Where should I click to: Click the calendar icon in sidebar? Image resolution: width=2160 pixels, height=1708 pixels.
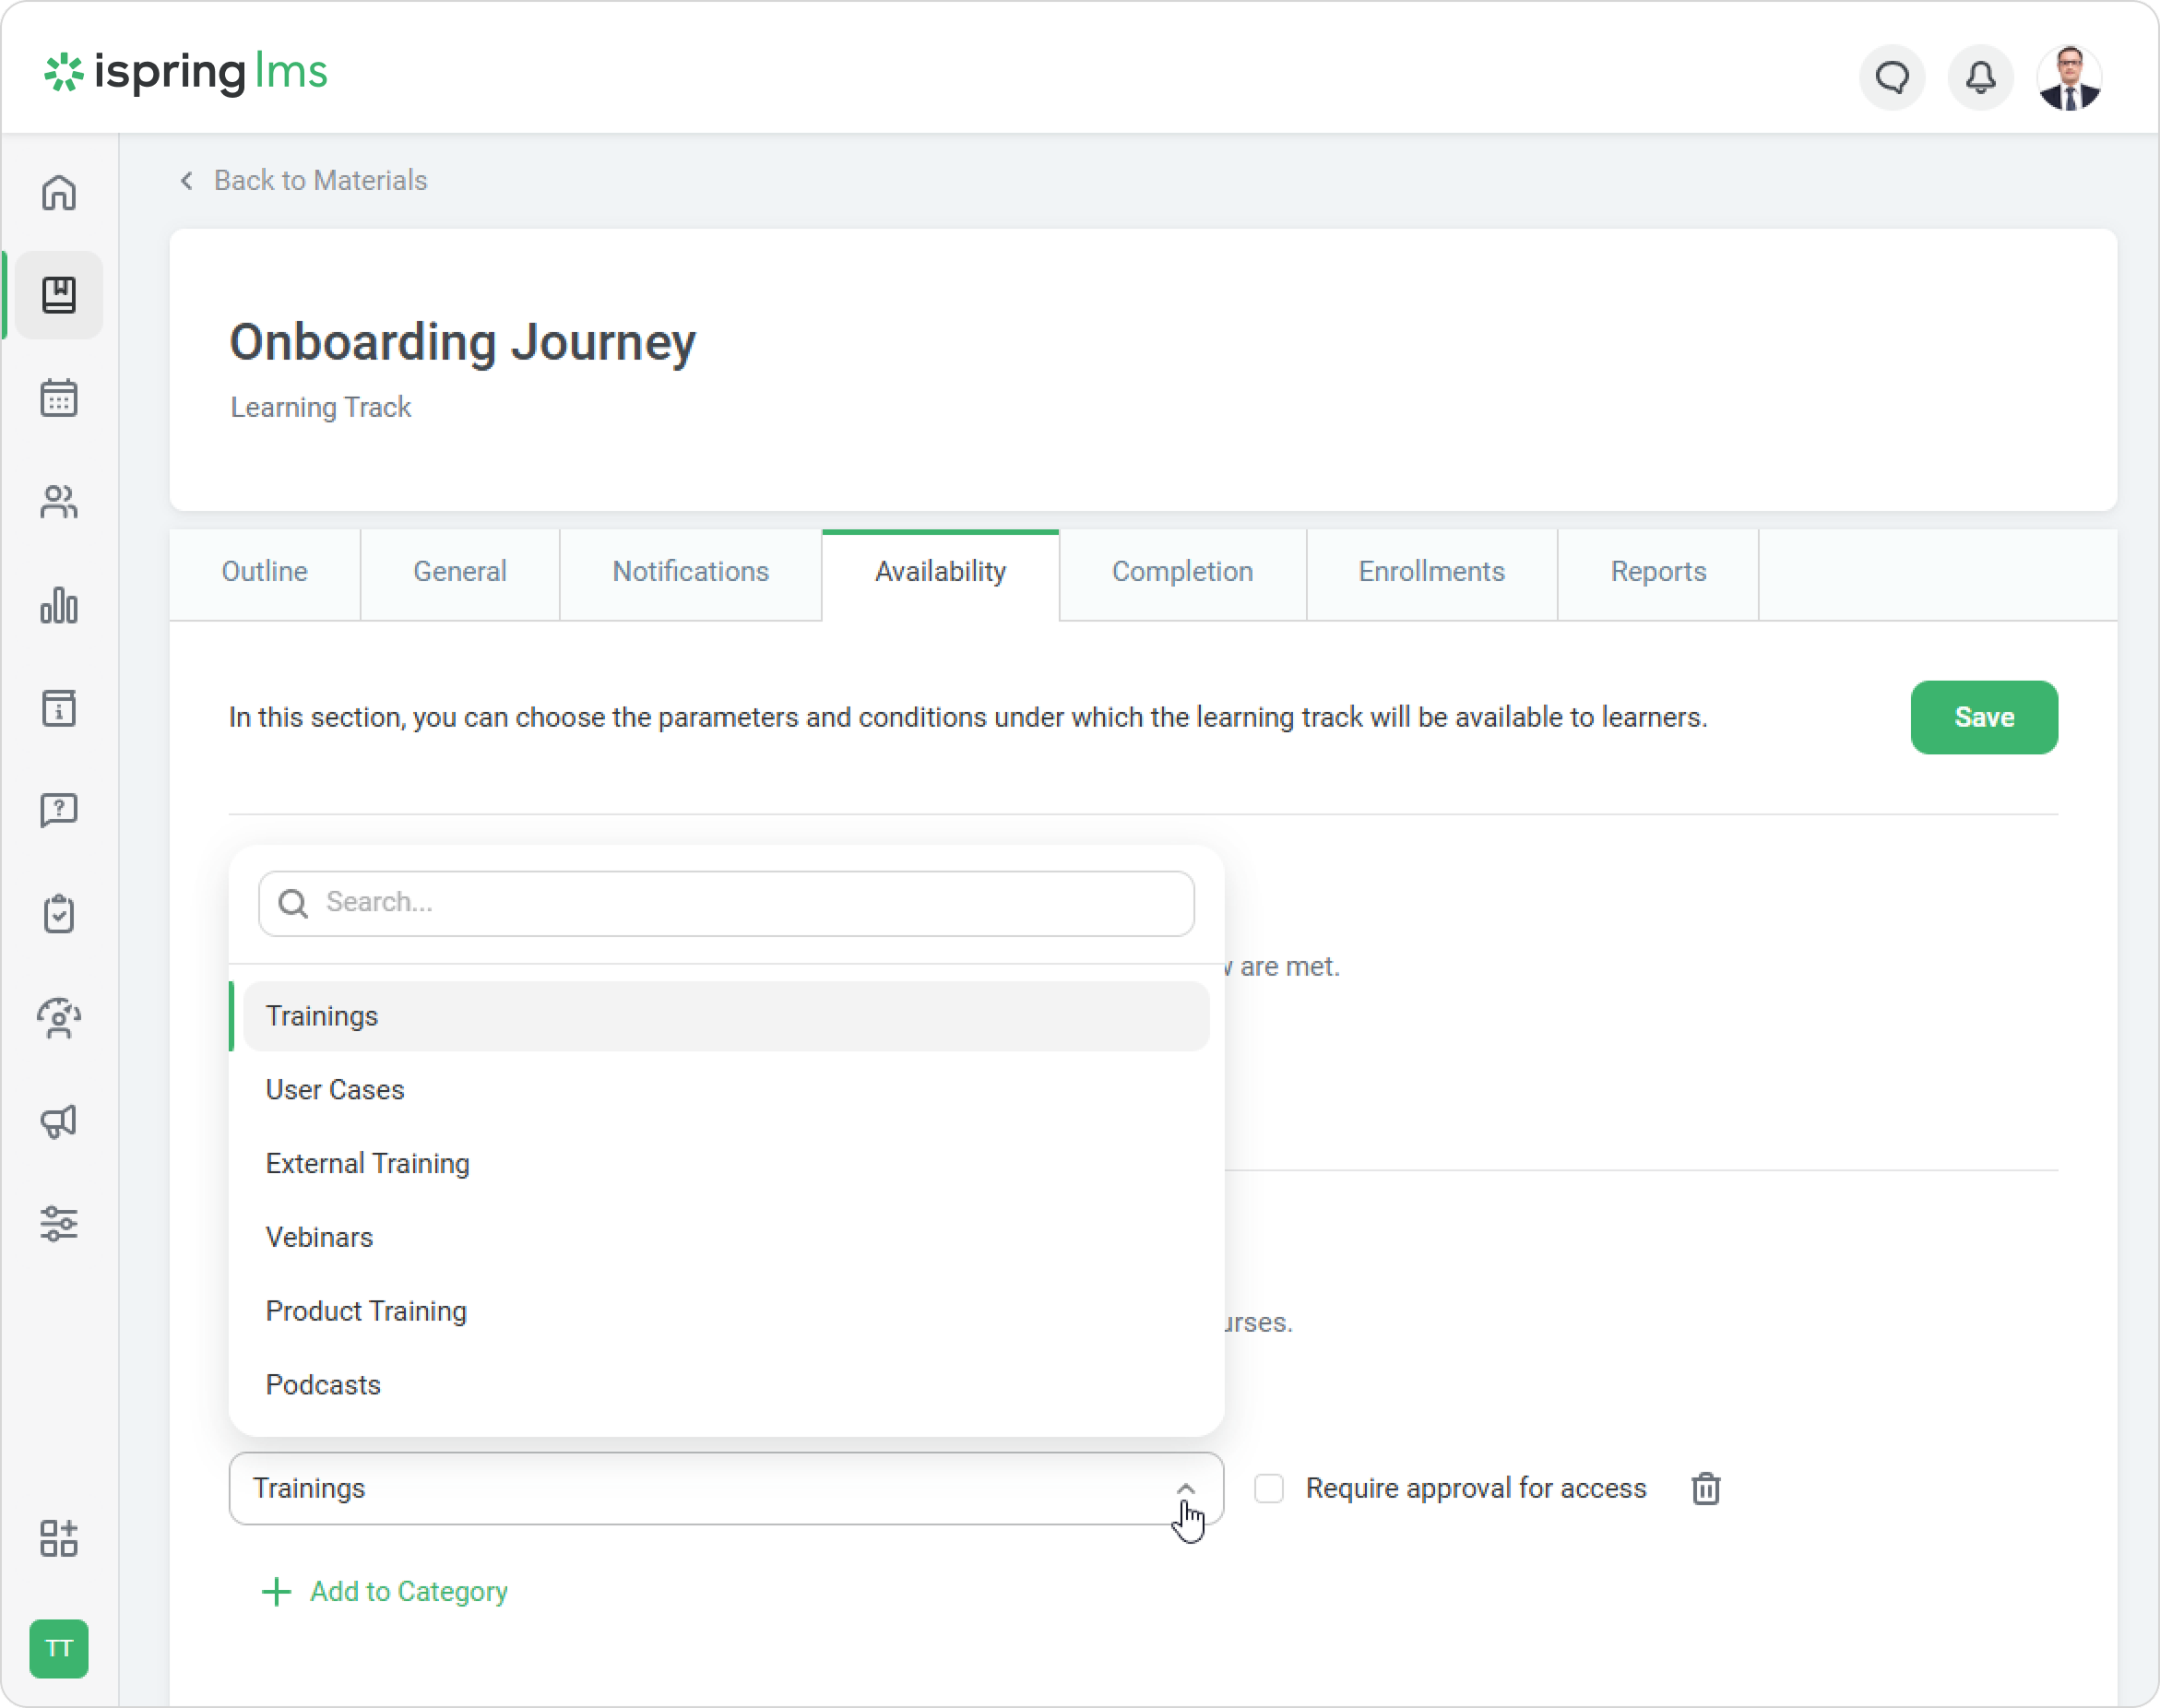[x=59, y=398]
